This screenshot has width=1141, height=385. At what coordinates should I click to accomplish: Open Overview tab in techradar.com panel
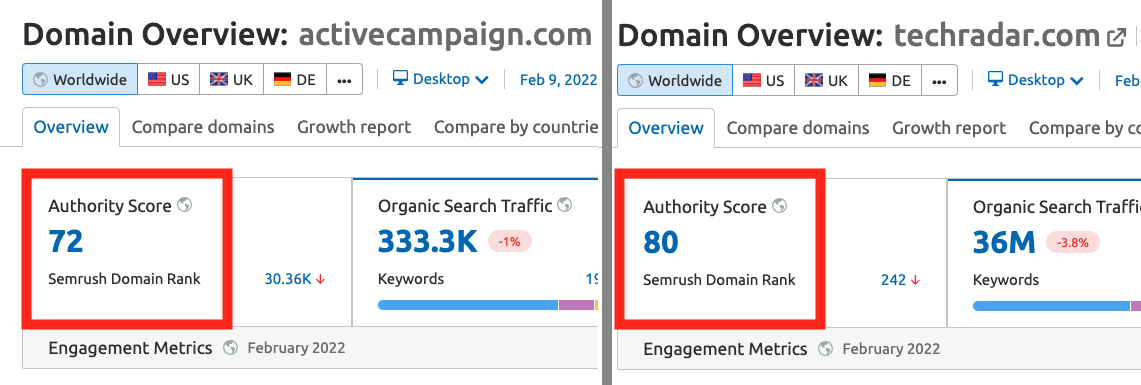(x=667, y=128)
